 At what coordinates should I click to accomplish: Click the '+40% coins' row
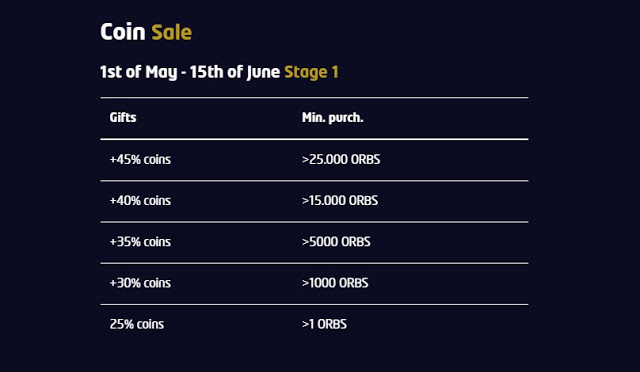(x=314, y=201)
